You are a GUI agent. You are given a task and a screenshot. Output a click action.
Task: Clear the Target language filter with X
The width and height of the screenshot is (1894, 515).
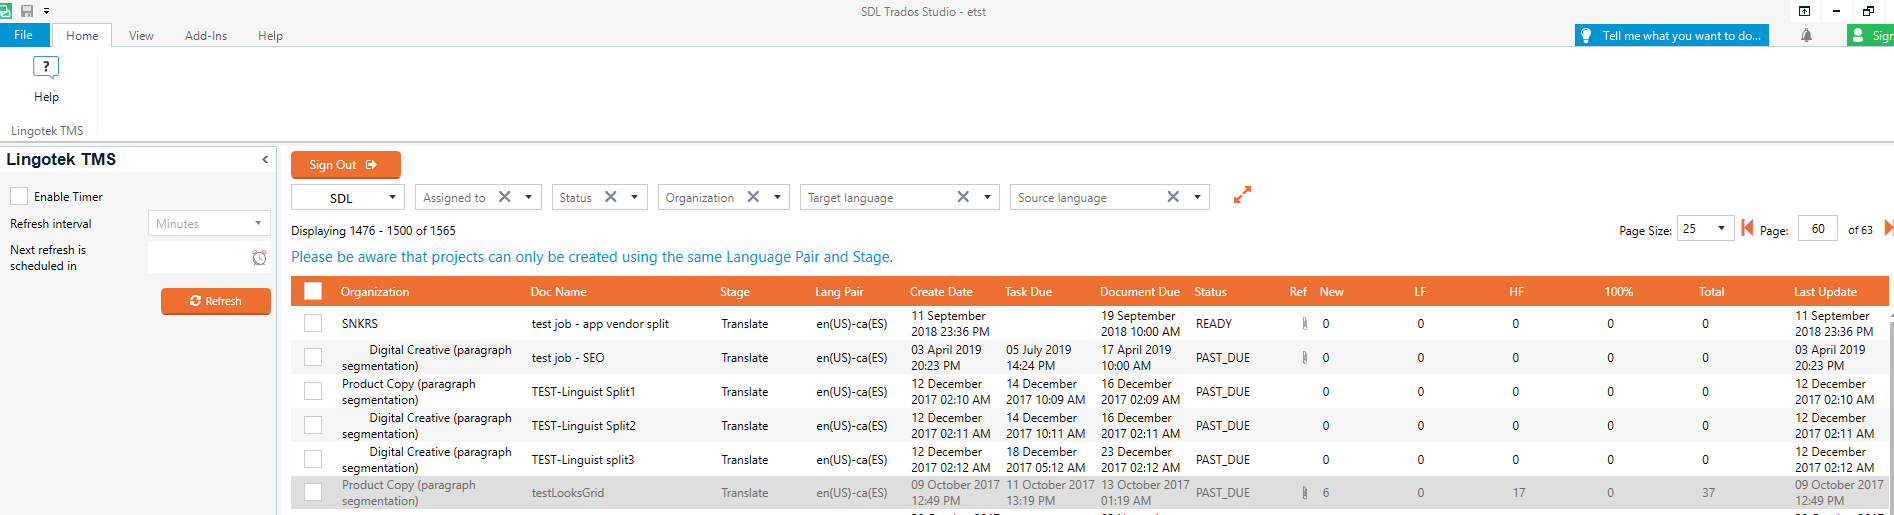coord(963,197)
